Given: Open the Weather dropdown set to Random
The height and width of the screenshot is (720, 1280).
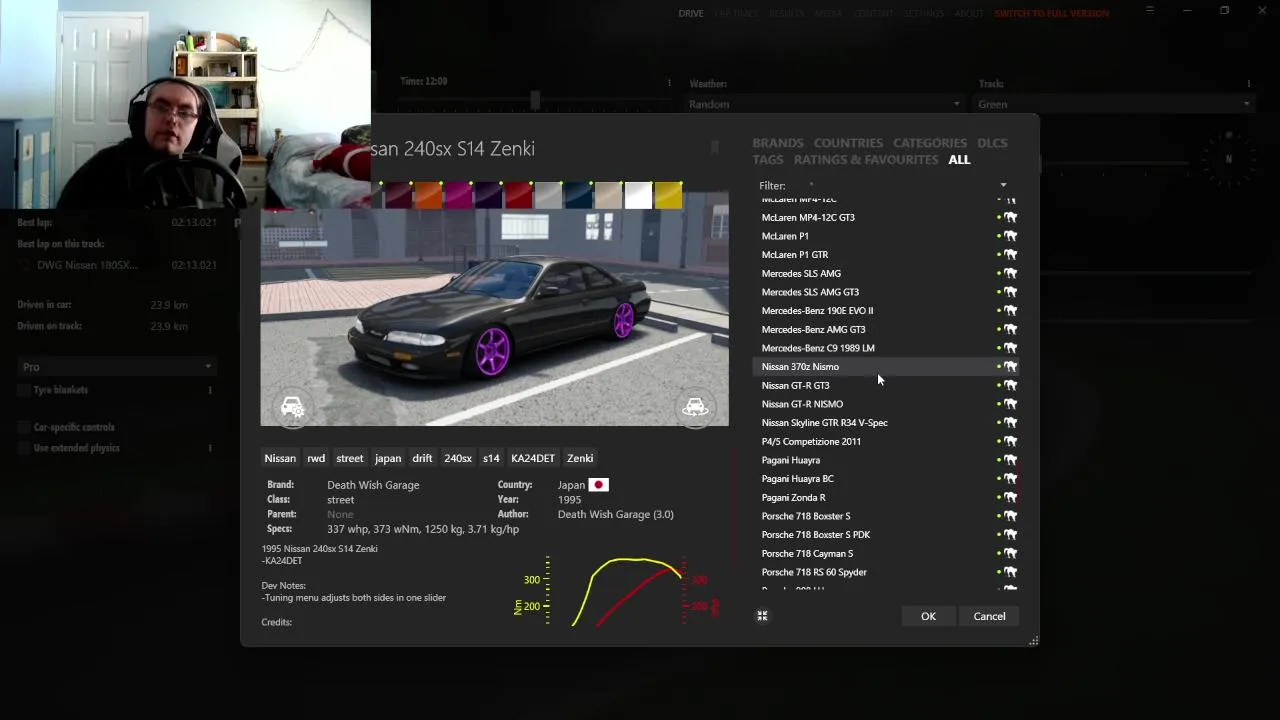Looking at the screenshot, I should [x=825, y=104].
